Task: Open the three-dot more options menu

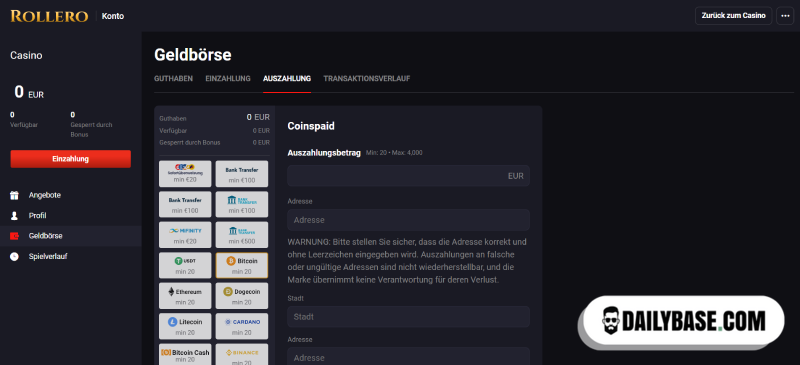Action: coord(785,16)
